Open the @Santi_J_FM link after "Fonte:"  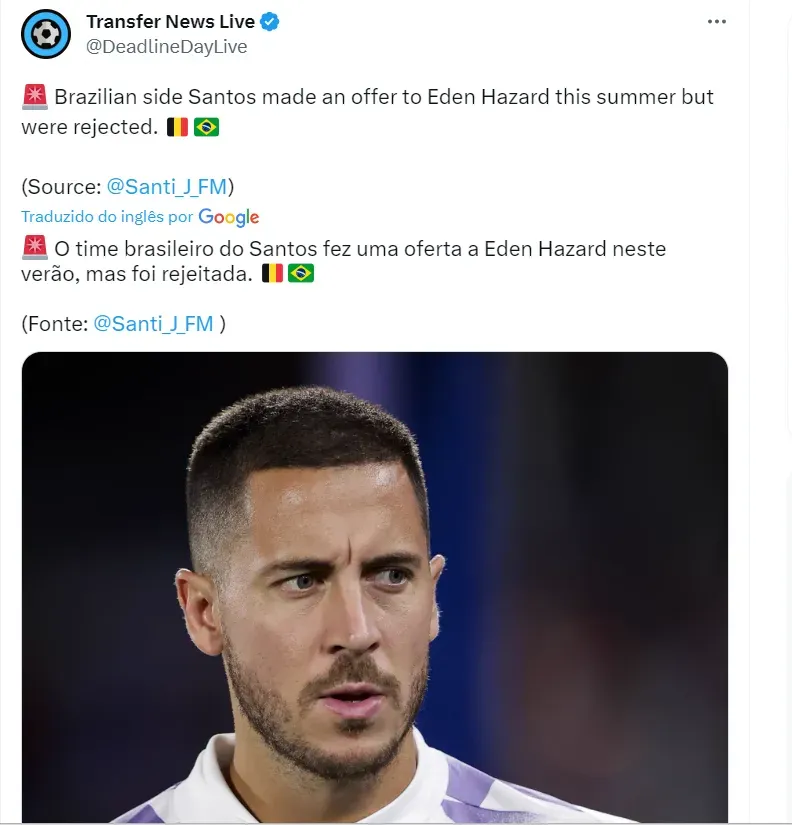coord(153,323)
